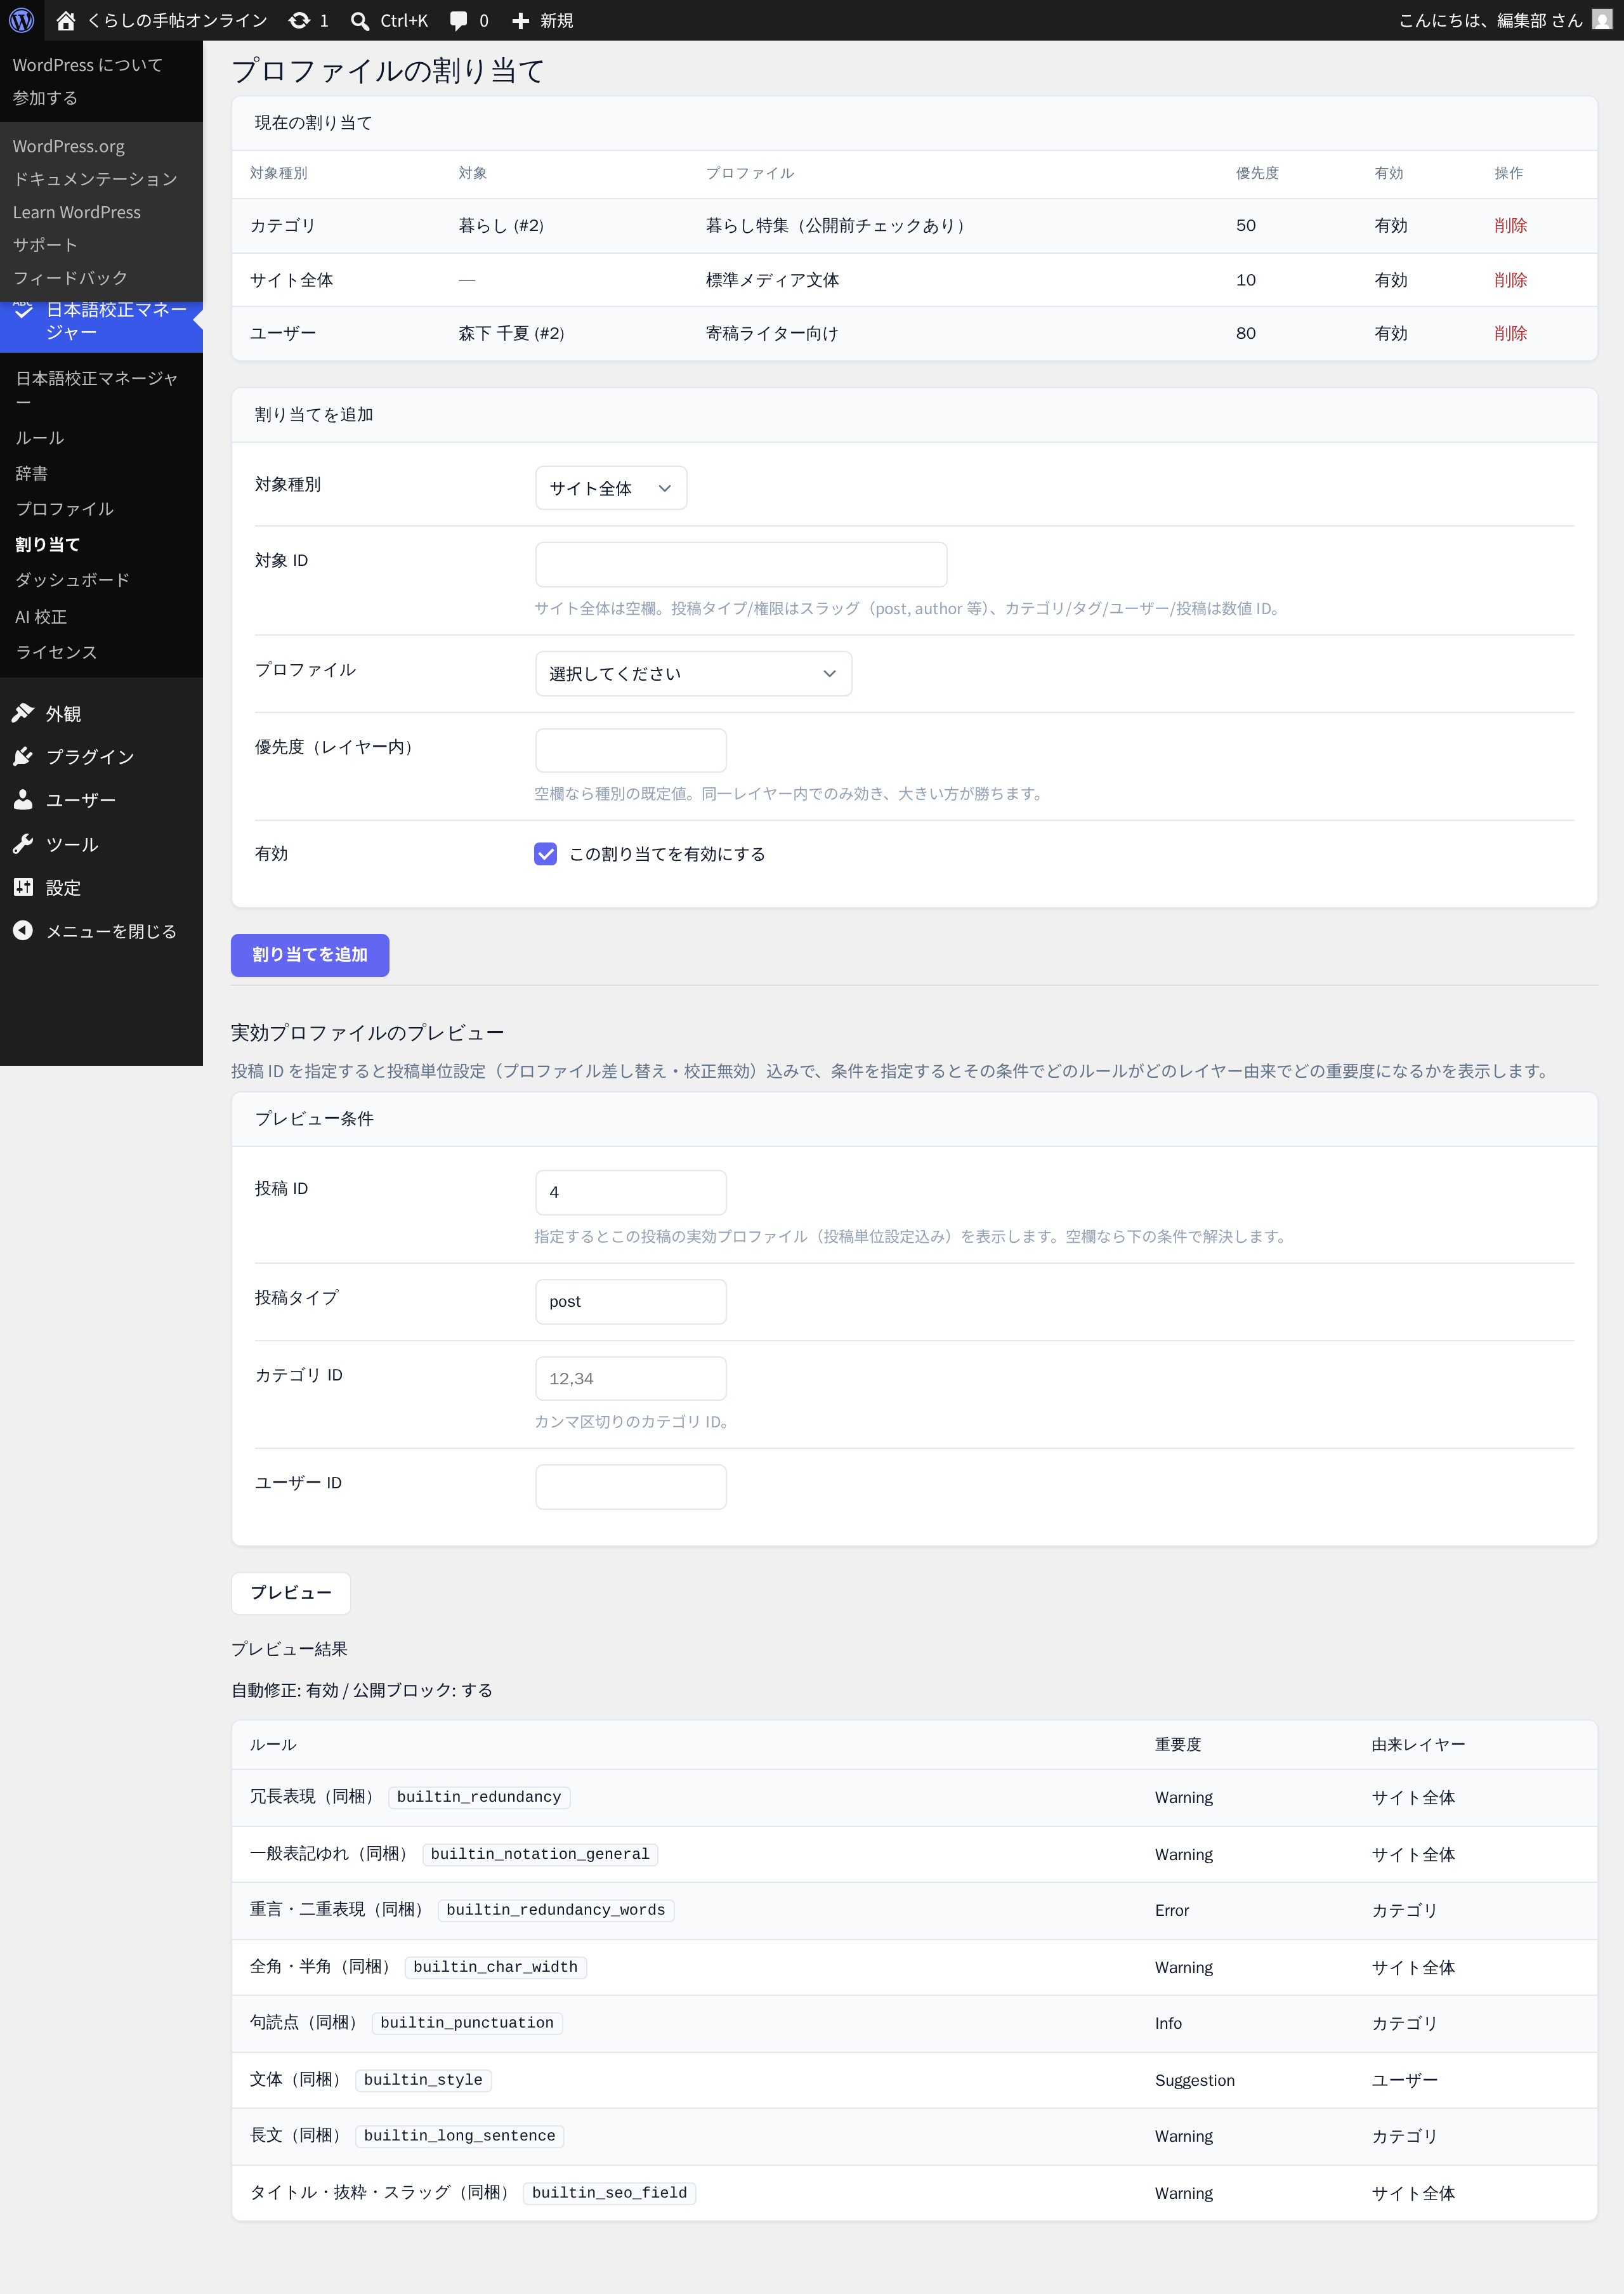Image resolution: width=1624 pixels, height=2294 pixels.
Task: Click the 割り当てを追加 button
Action: pos(310,955)
